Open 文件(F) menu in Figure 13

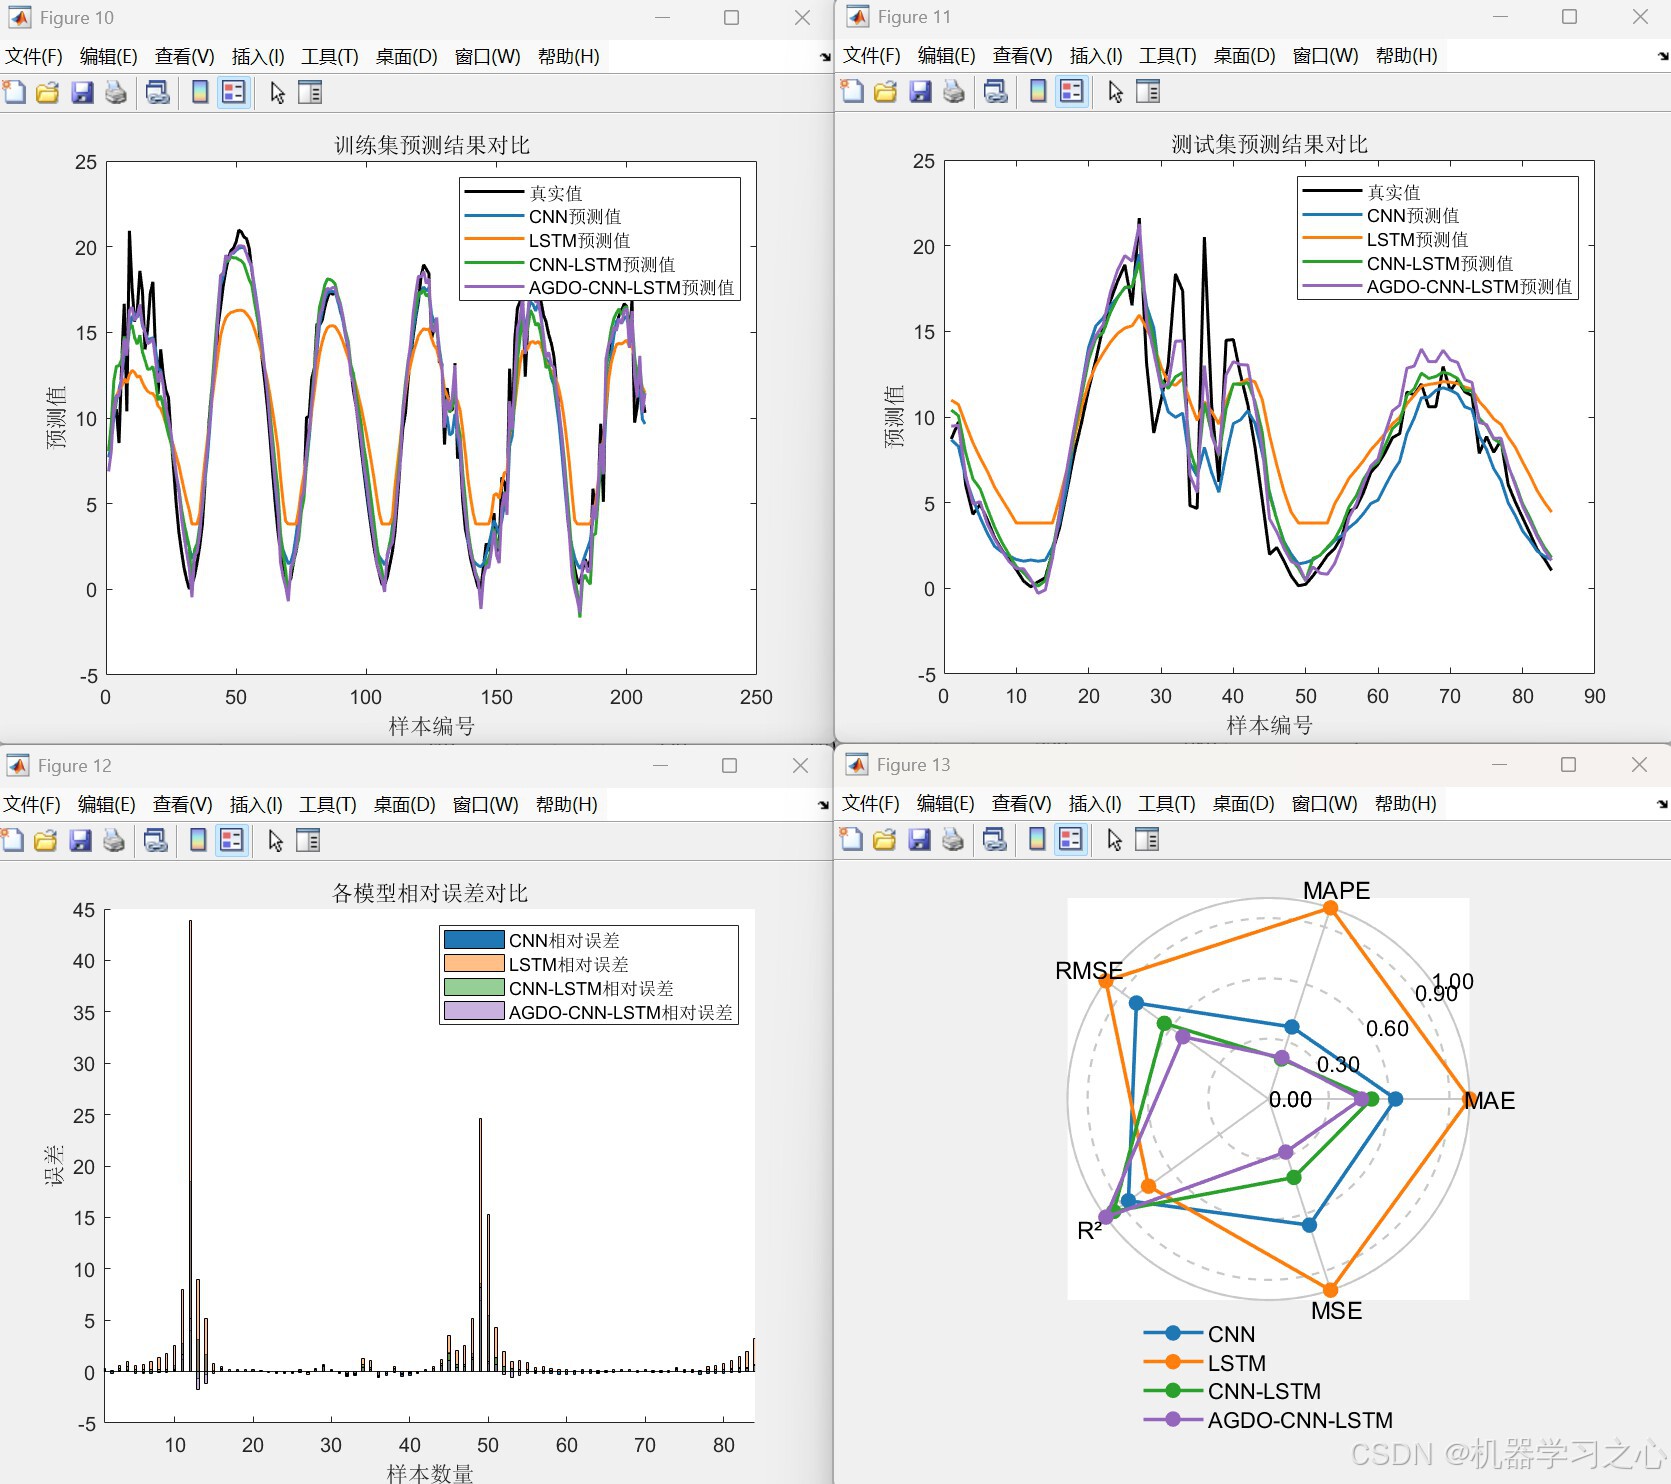pyautogui.click(x=871, y=803)
